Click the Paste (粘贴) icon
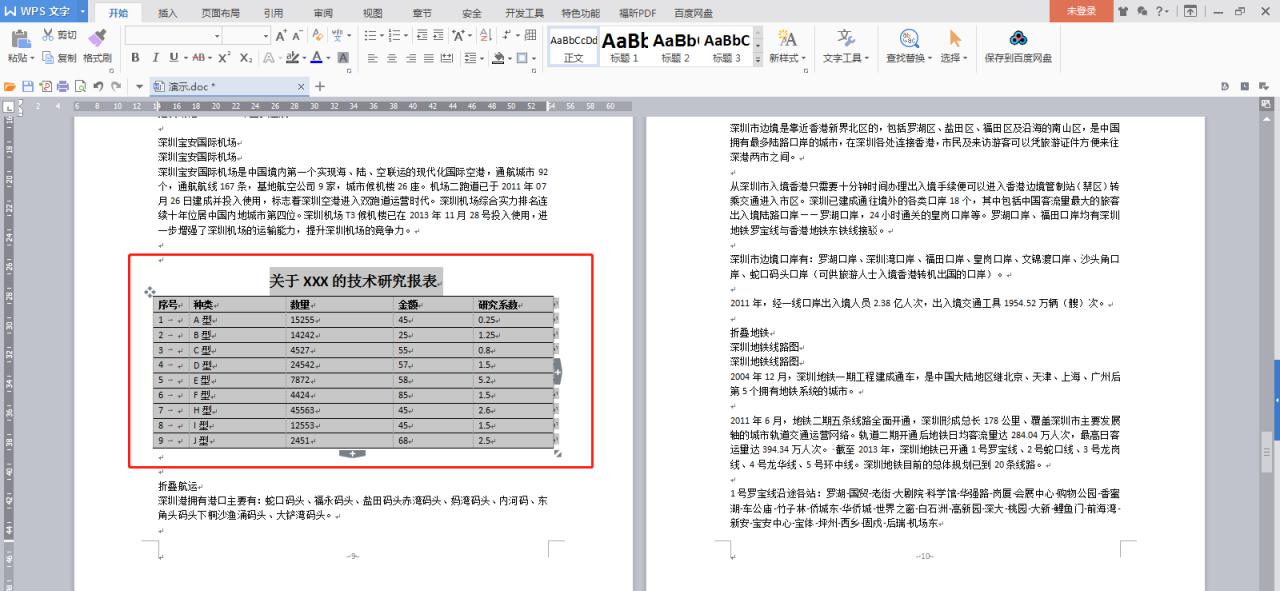The width and height of the screenshot is (1280, 591). [x=20, y=38]
